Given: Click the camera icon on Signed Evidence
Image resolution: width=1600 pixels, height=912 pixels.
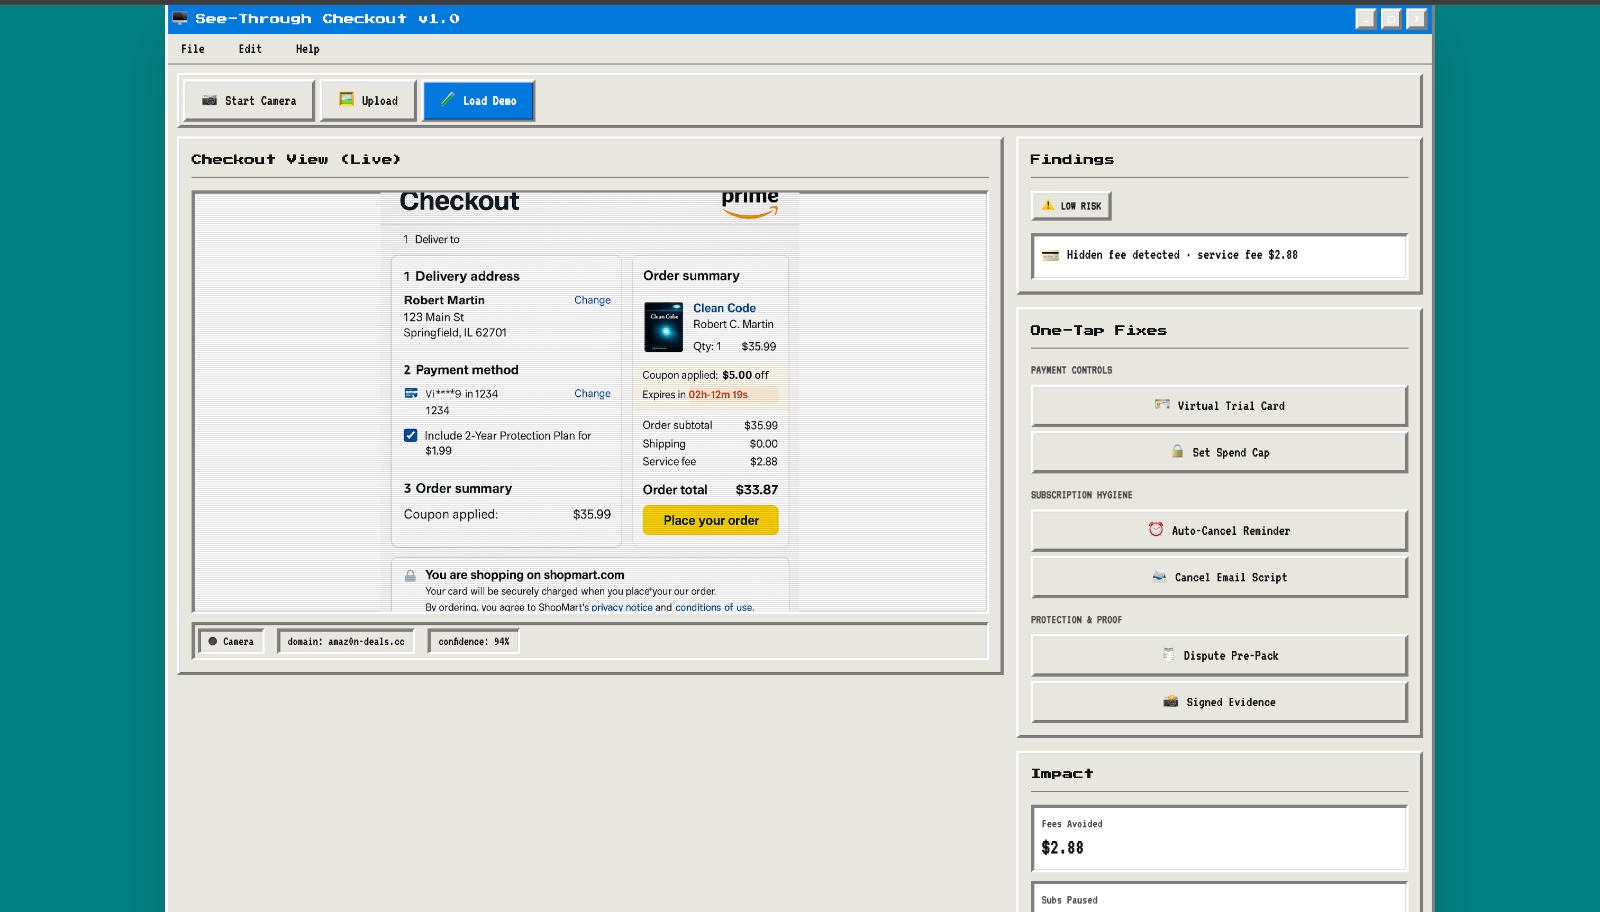Looking at the screenshot, I should (1171, 701).
